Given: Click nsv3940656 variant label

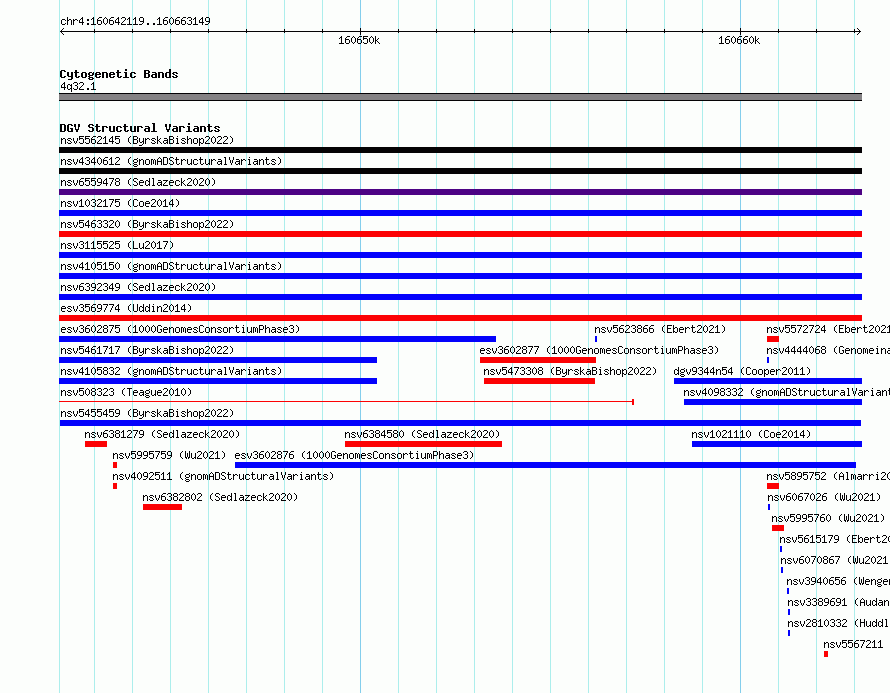Looking at the screenshot, I should 838,581.
